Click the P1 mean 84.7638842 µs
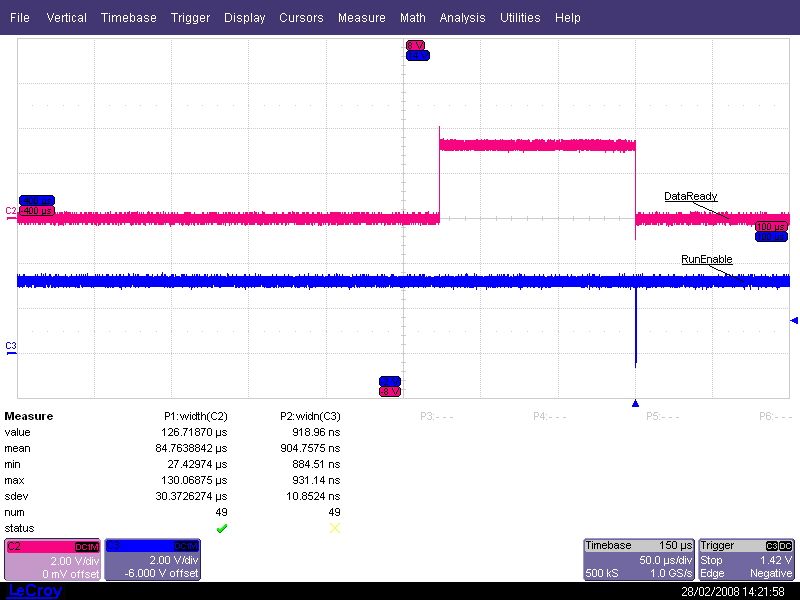This screenshot has width=800, height=600. click(191, 448)
